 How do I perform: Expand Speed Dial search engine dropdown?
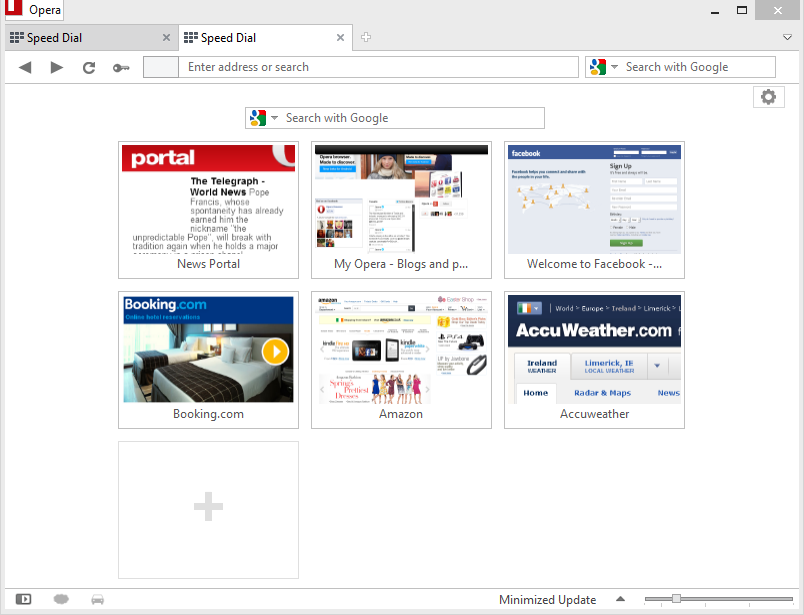click(274, 118)
